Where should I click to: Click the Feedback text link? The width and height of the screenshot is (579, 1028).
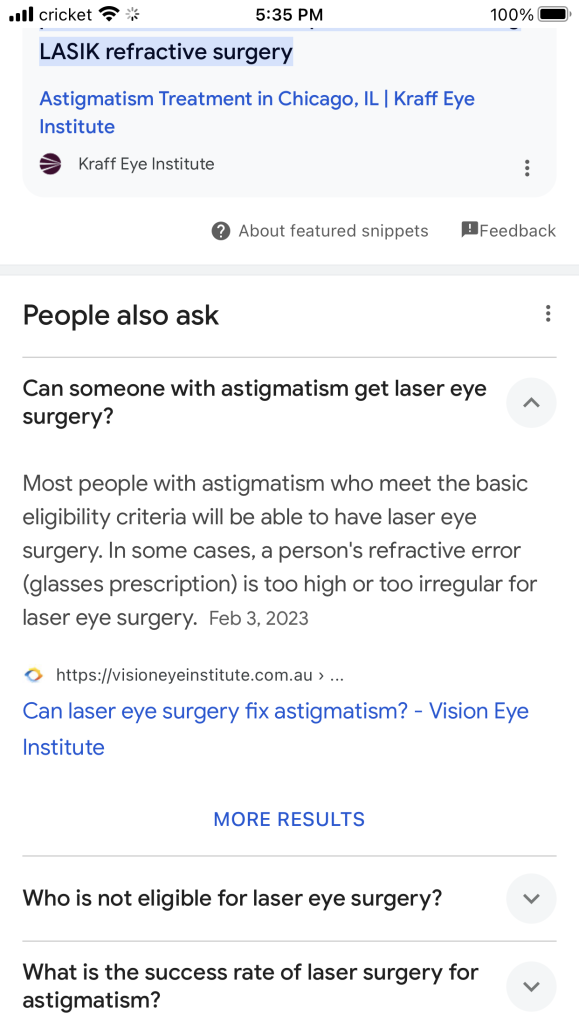point(517,231)
